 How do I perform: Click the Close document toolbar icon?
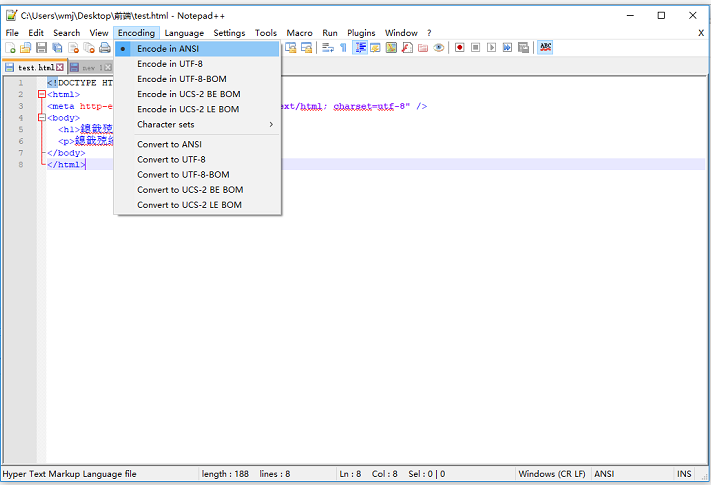tap(73, 48)
